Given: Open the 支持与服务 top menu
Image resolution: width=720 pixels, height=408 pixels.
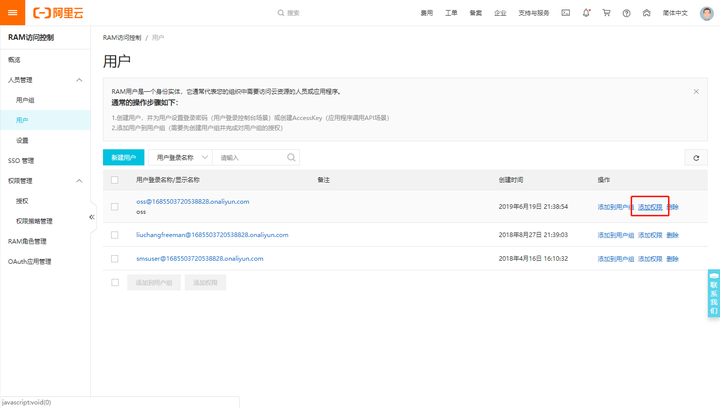Looking at the screenshot, I should (x=534, y=13).
